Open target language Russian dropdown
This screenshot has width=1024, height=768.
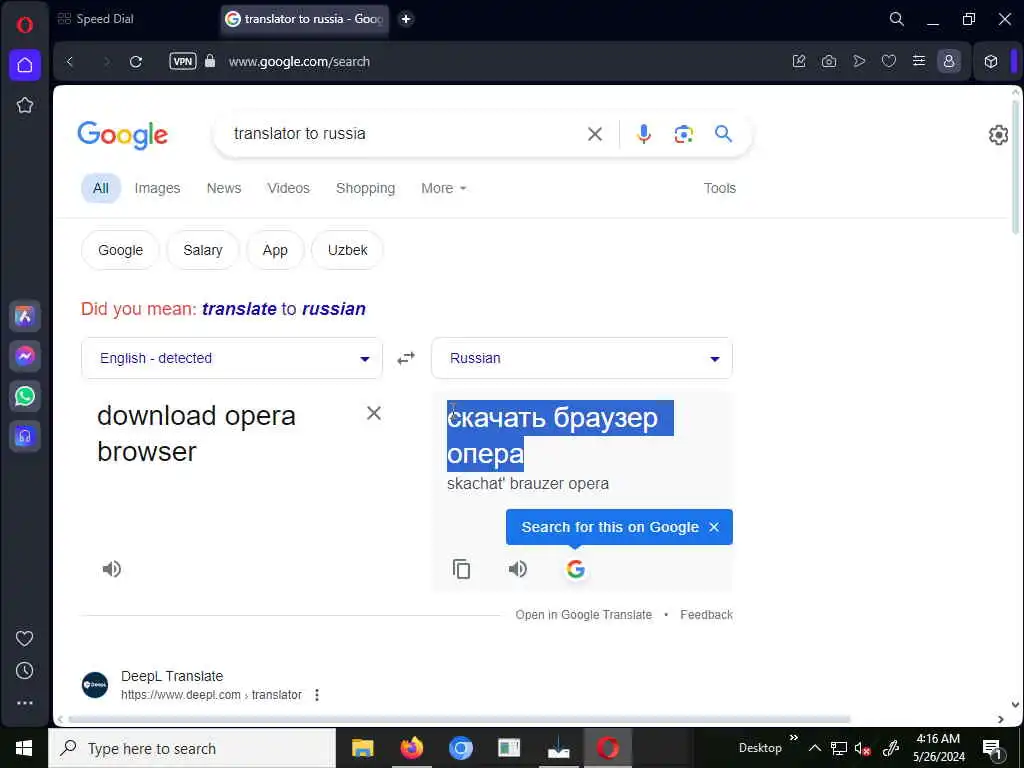click(x=582, y=358)
